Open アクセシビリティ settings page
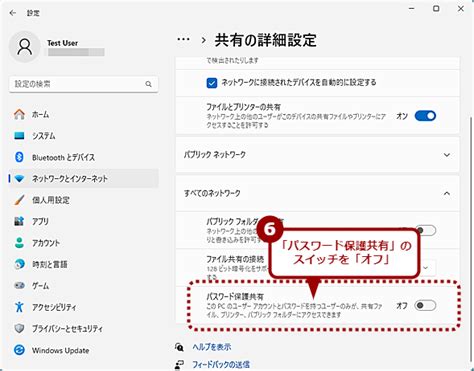This screenshot has width=474, height=371. coord(84,307)
